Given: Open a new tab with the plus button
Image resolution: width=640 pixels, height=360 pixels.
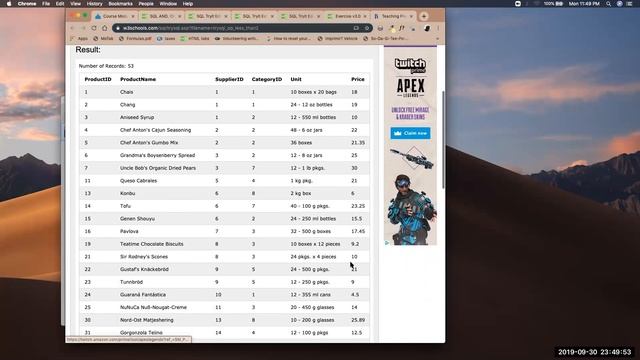Looking at the screenshot, I should coord(424,16).
